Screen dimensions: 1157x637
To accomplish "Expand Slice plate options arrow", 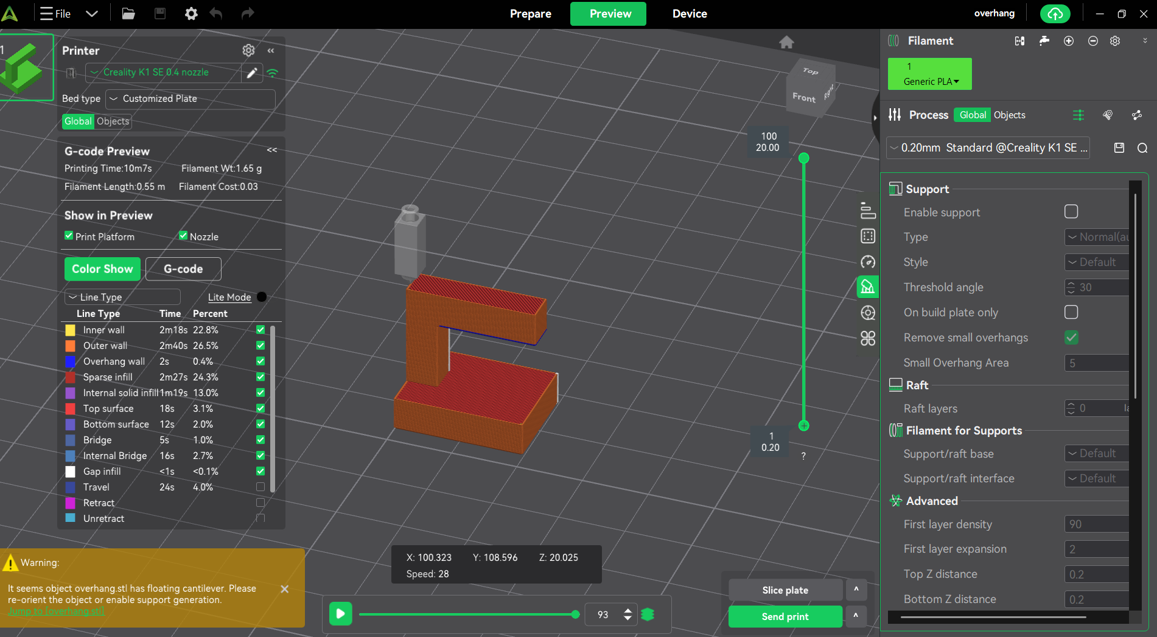I will [856, 589].
